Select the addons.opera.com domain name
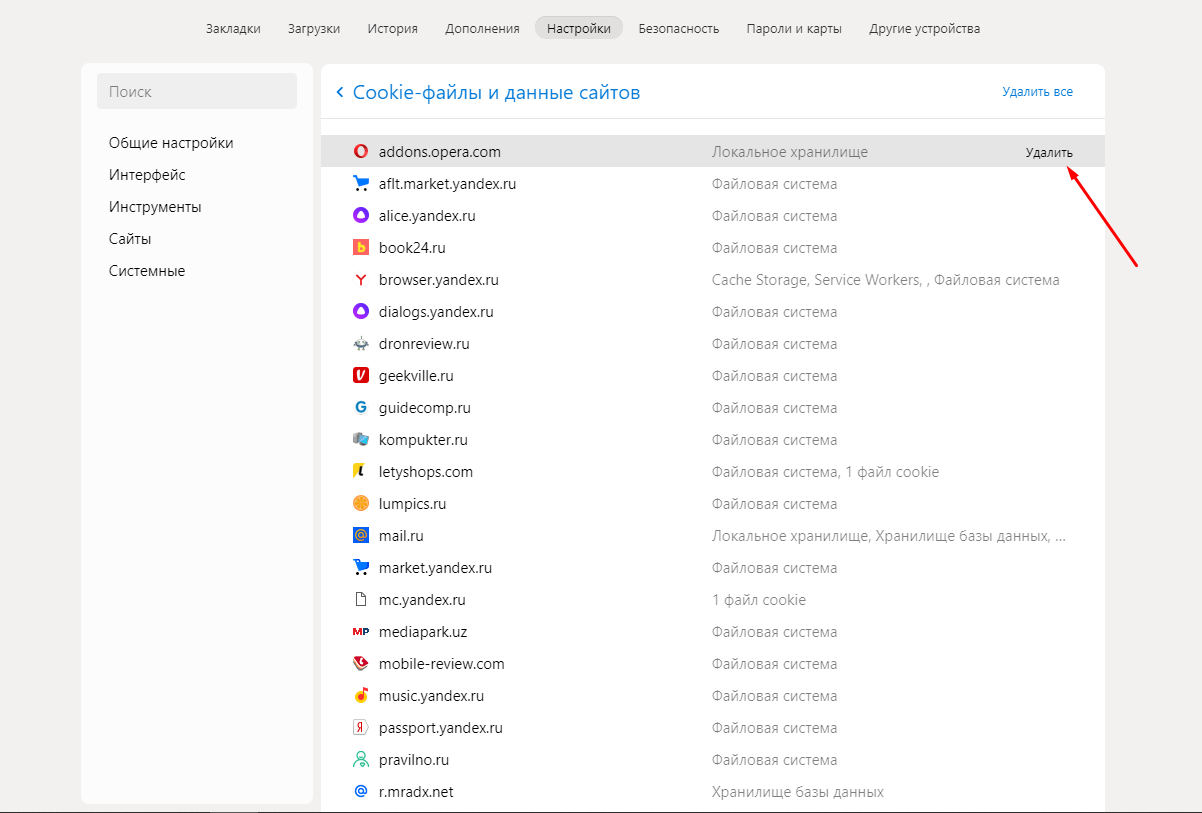 440,152
